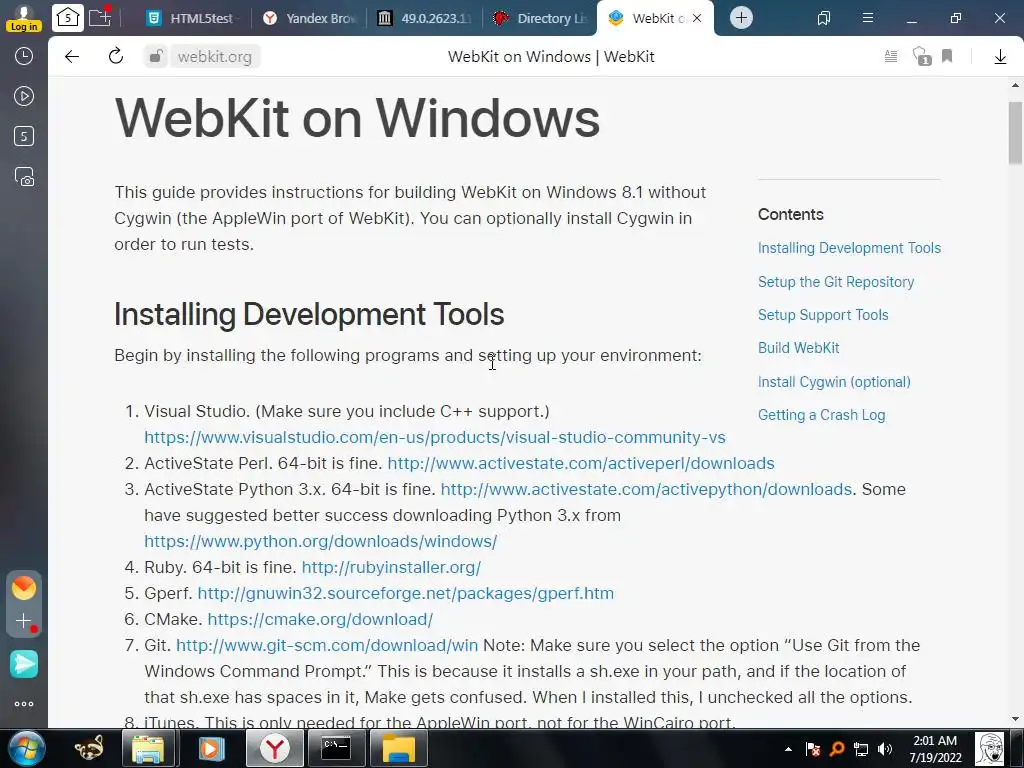Open the raccoon app in taskbar
Image resolution: width=1024 pixels, height=768 pixels.
click(89, 748)
